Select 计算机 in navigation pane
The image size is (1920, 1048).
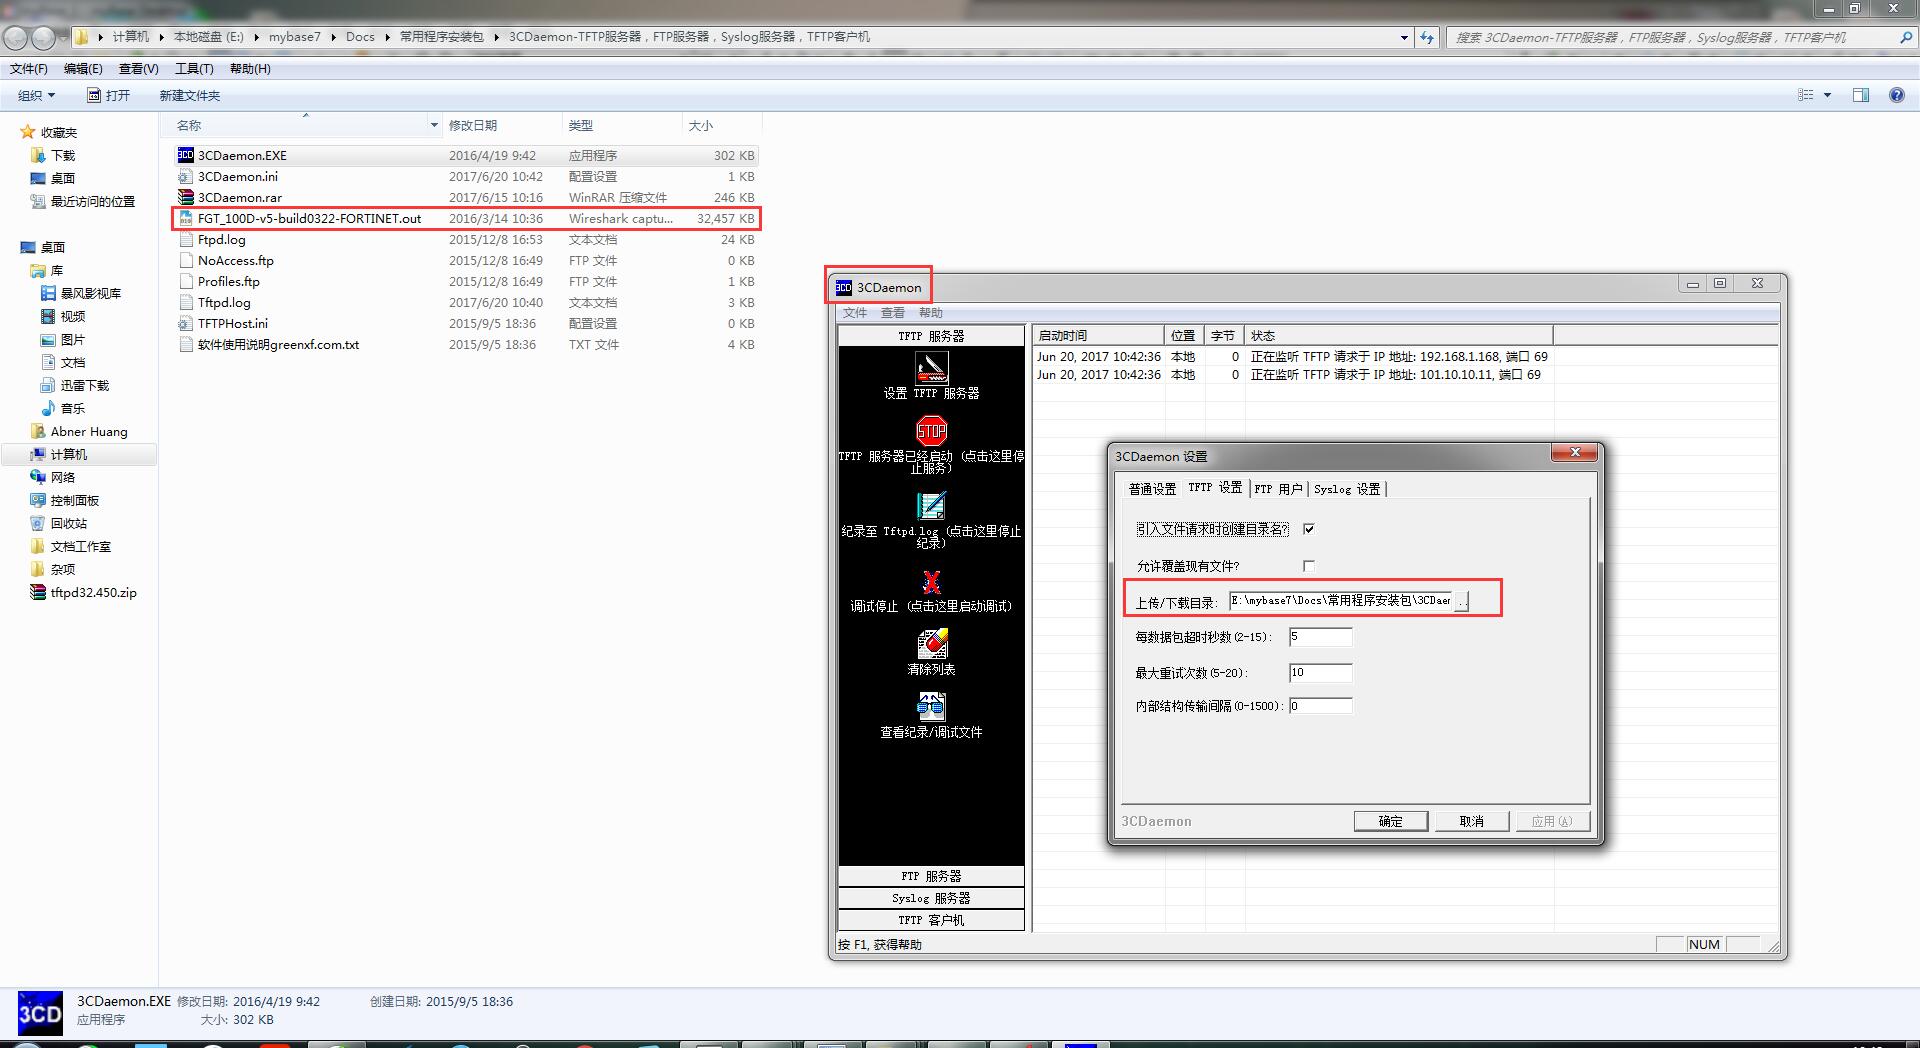pos(69,454)
